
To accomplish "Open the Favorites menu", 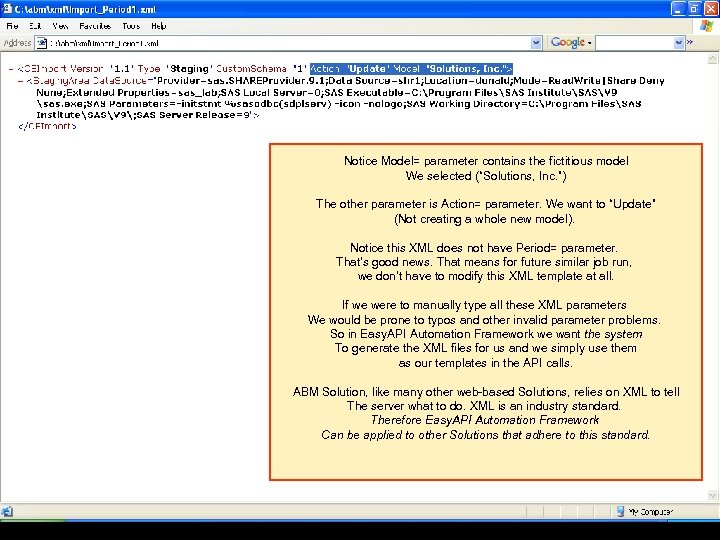I will coord(95,26).
